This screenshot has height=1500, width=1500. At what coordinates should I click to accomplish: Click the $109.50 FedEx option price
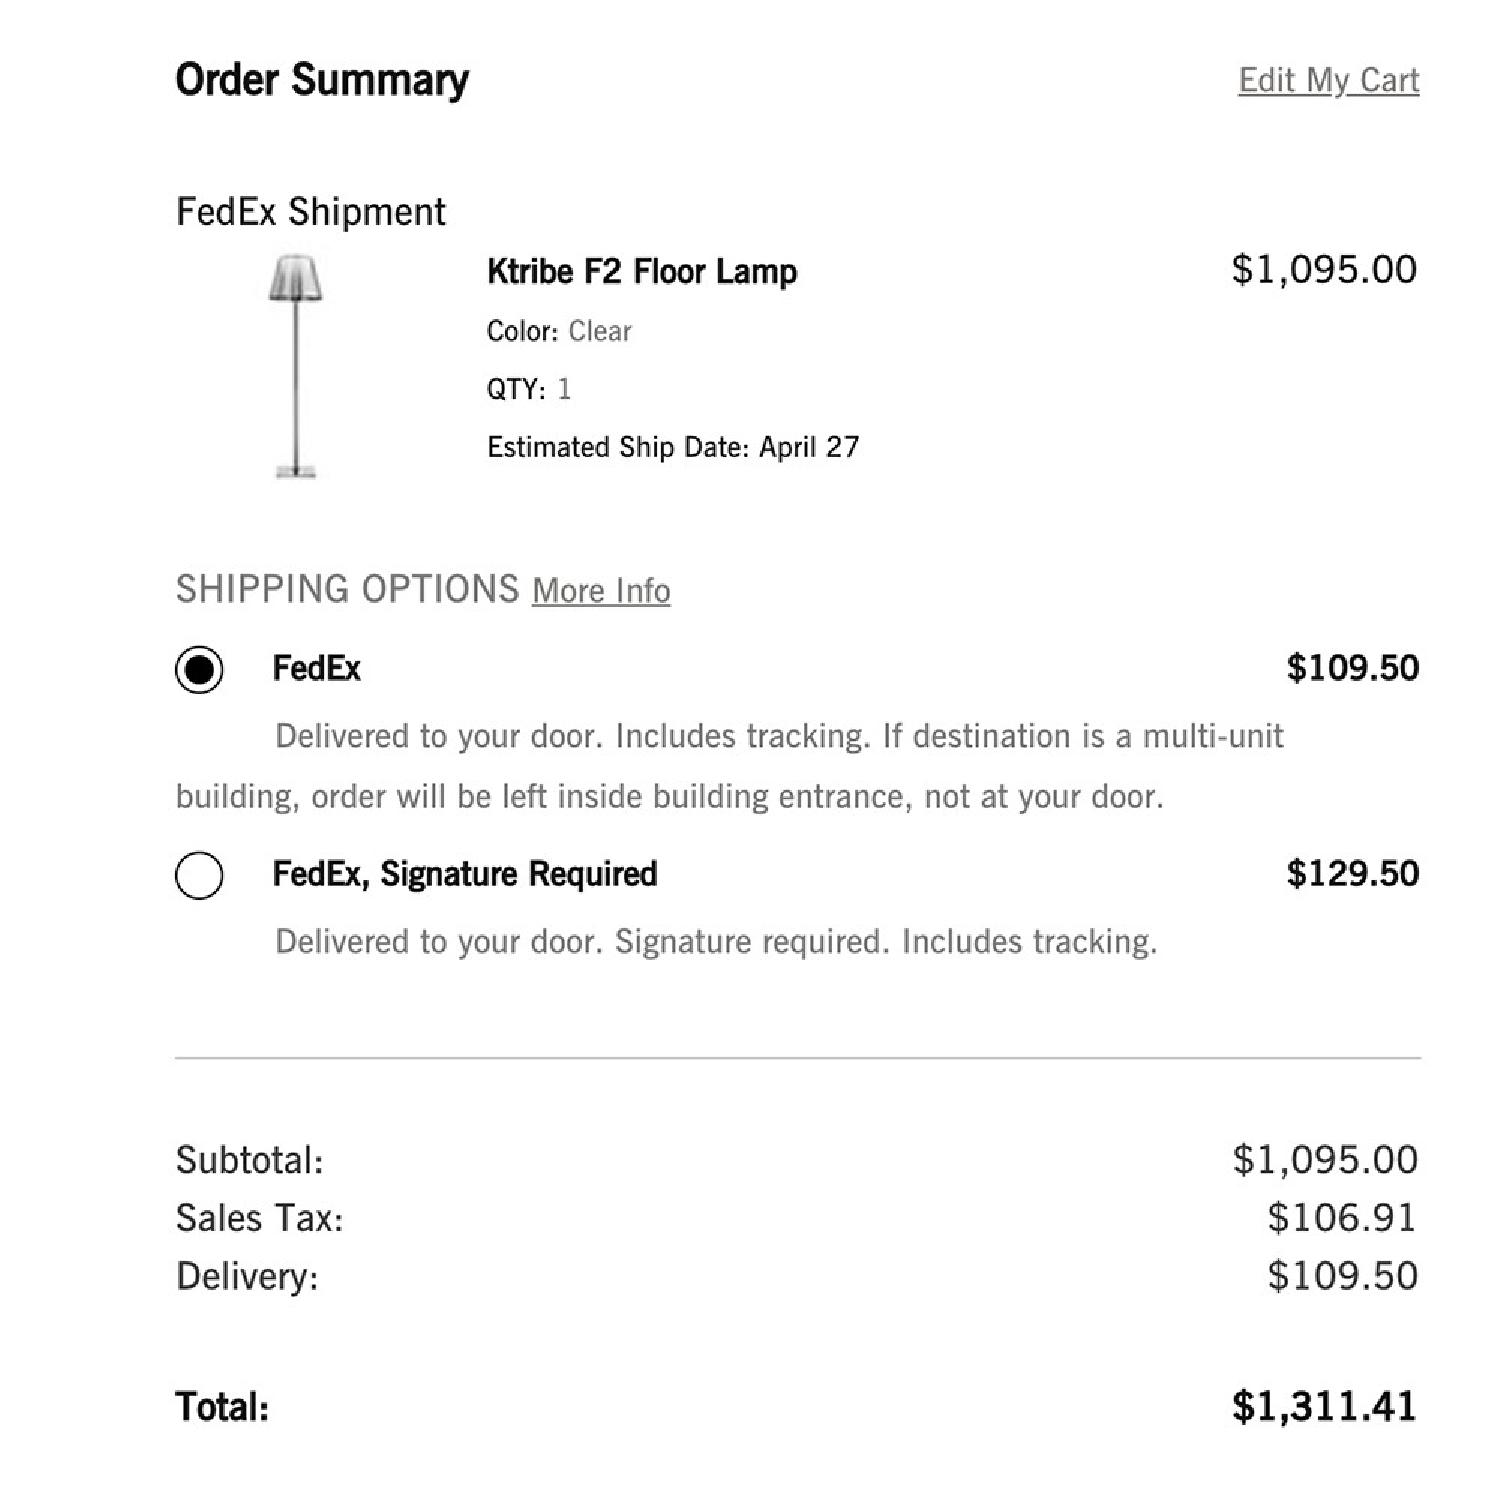[1352, 668]
